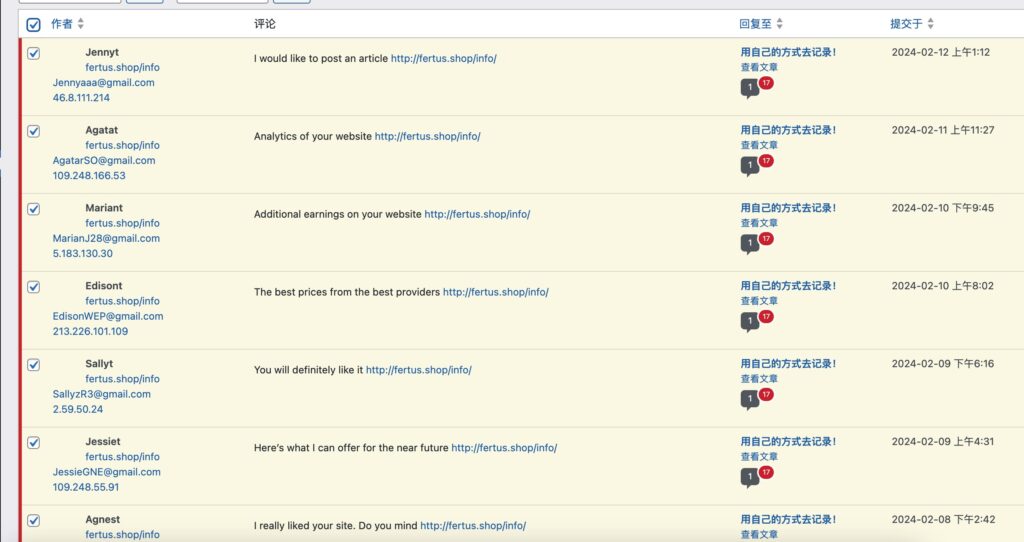Uncheck the select-all comments checkbox in header
Screen dimensions: 1024x542
(x=33, y=25)
